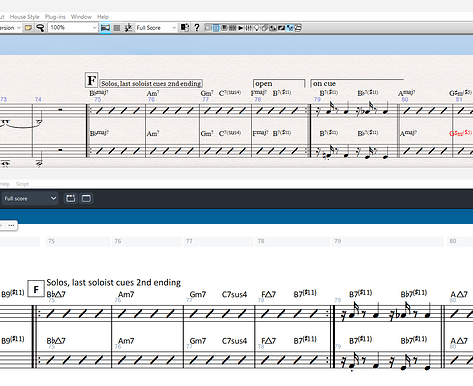The width and height of the screenshot is (473, 386).
Task: Select upper-staff Gm7 chord in Dorico
Action: [198, 294]
